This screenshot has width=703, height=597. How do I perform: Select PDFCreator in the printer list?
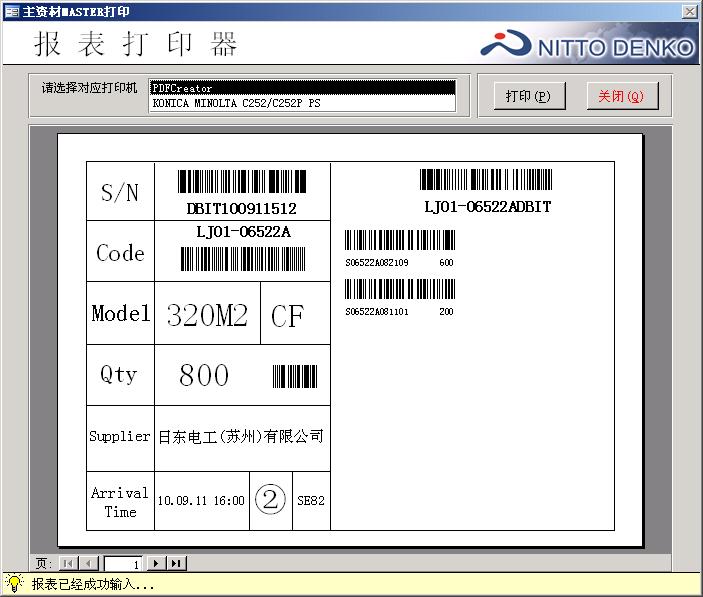303,88
